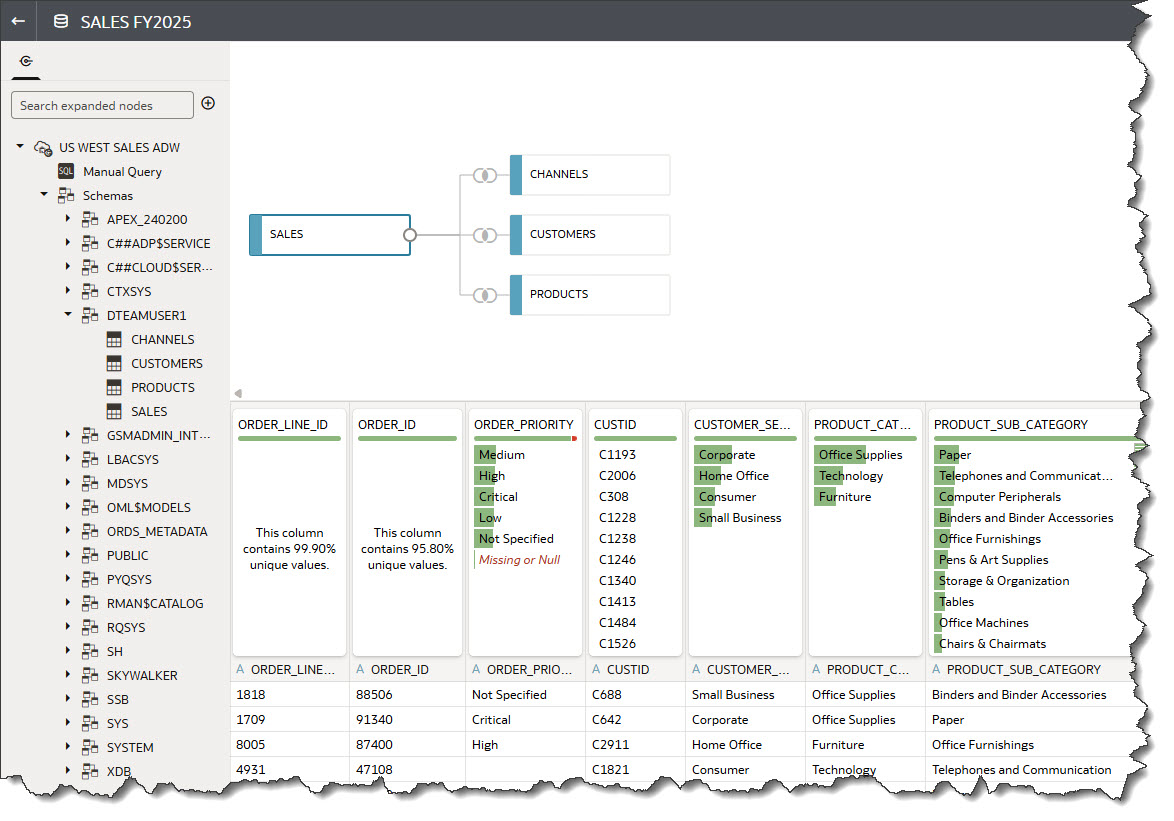Select the SALES table icon in tree
Viewport: 1174px width, 821px height.
point(114,411)
